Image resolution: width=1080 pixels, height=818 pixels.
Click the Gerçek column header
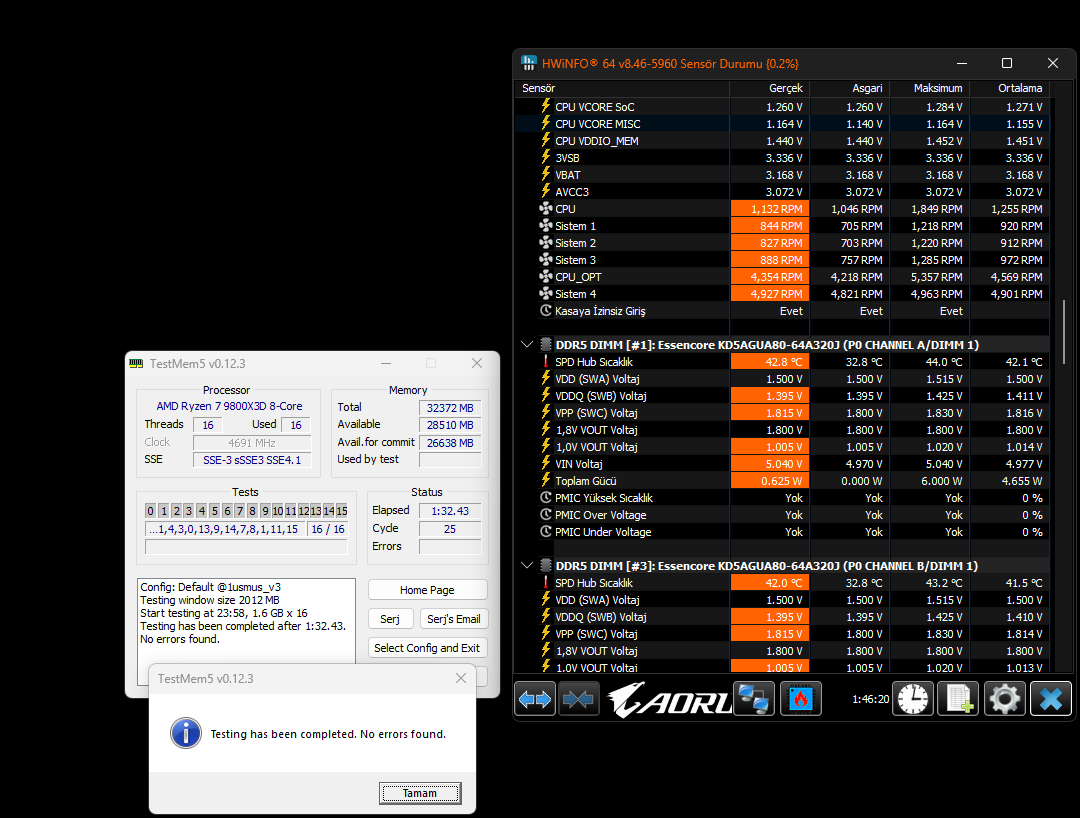[769, 88]
